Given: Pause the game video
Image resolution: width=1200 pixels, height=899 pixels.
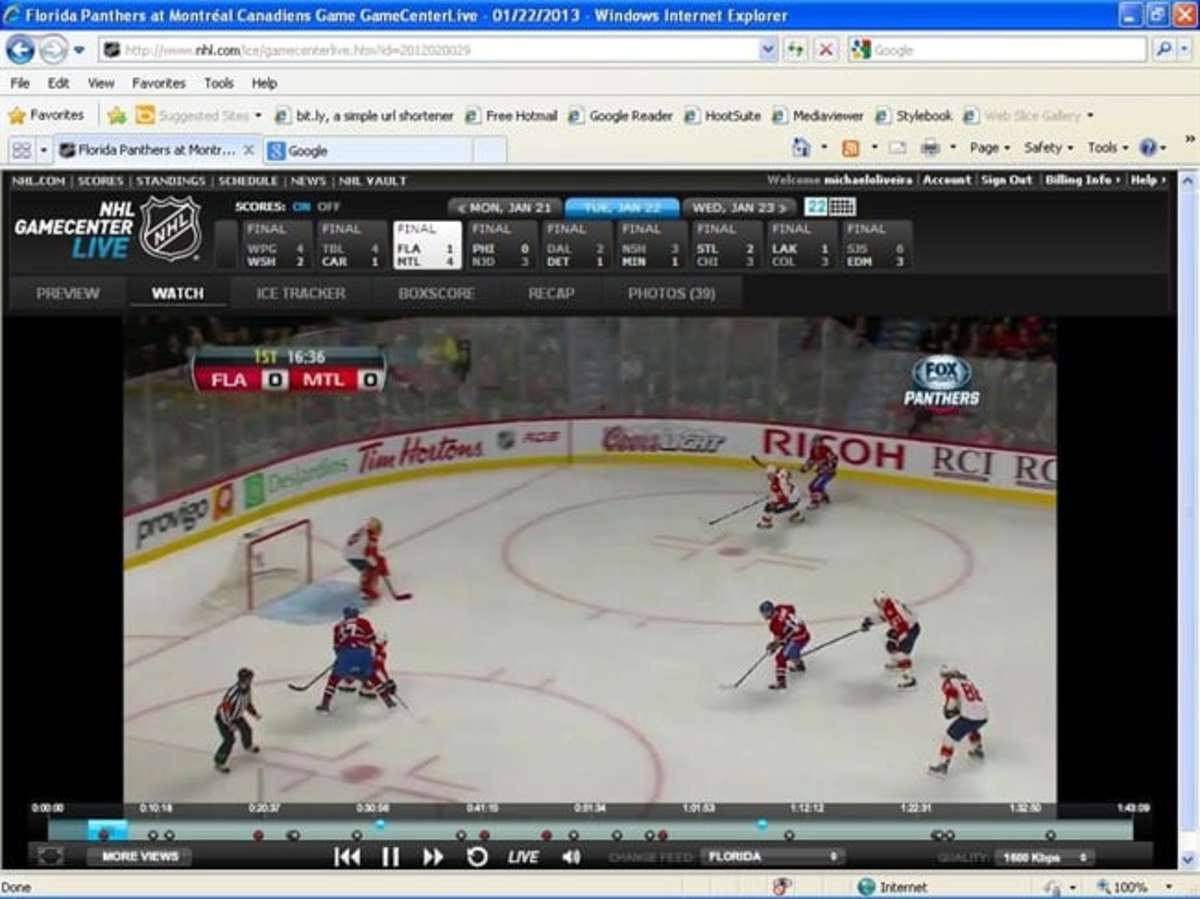Looking at the screenshot, I should tap(390, 857).
